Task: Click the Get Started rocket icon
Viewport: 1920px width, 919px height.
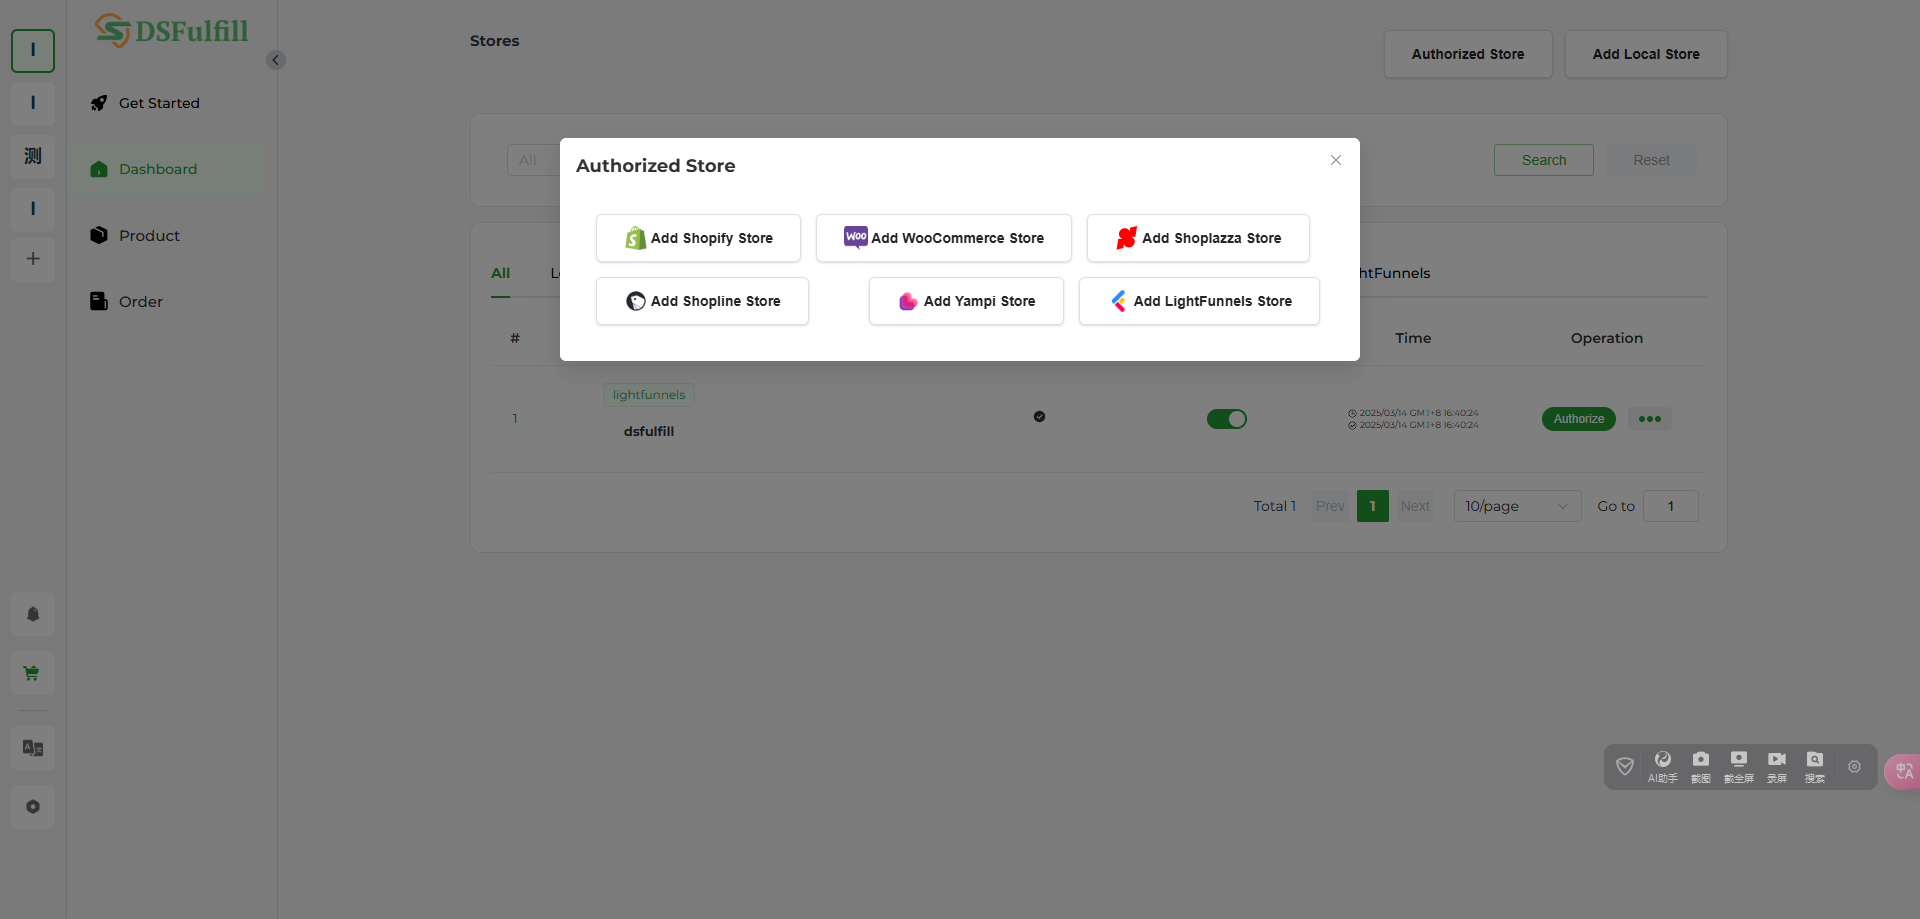Action: (x=99, y=103)
